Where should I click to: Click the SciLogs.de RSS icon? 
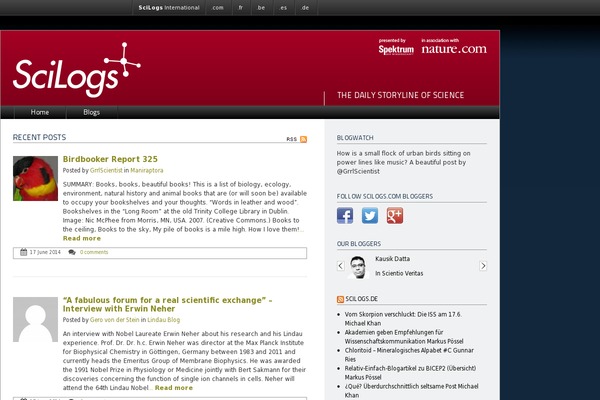click(x=340, y=299)
